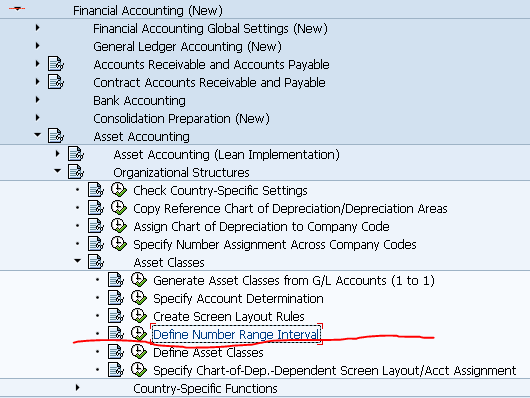Execute Define Asset Classes activity icon

tap(139, 352)
